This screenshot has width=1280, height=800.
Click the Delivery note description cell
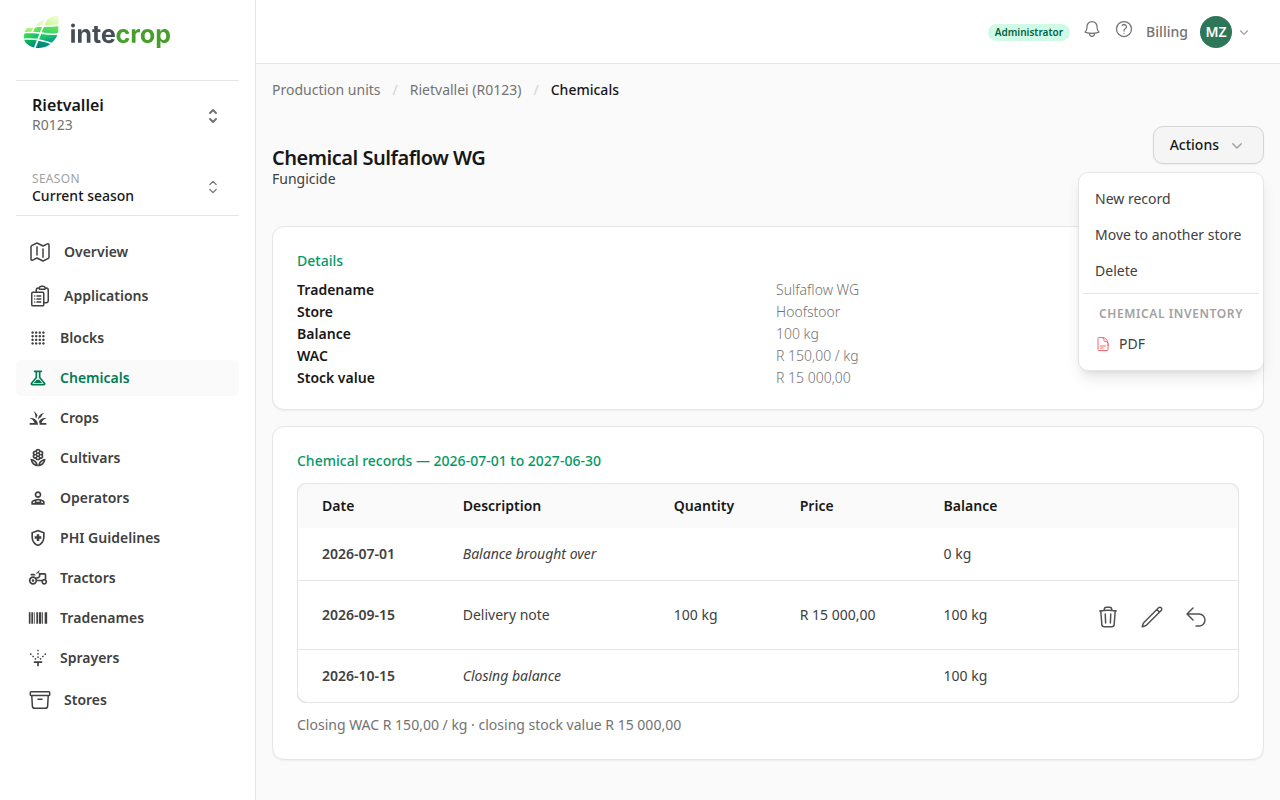coord(506,615)
